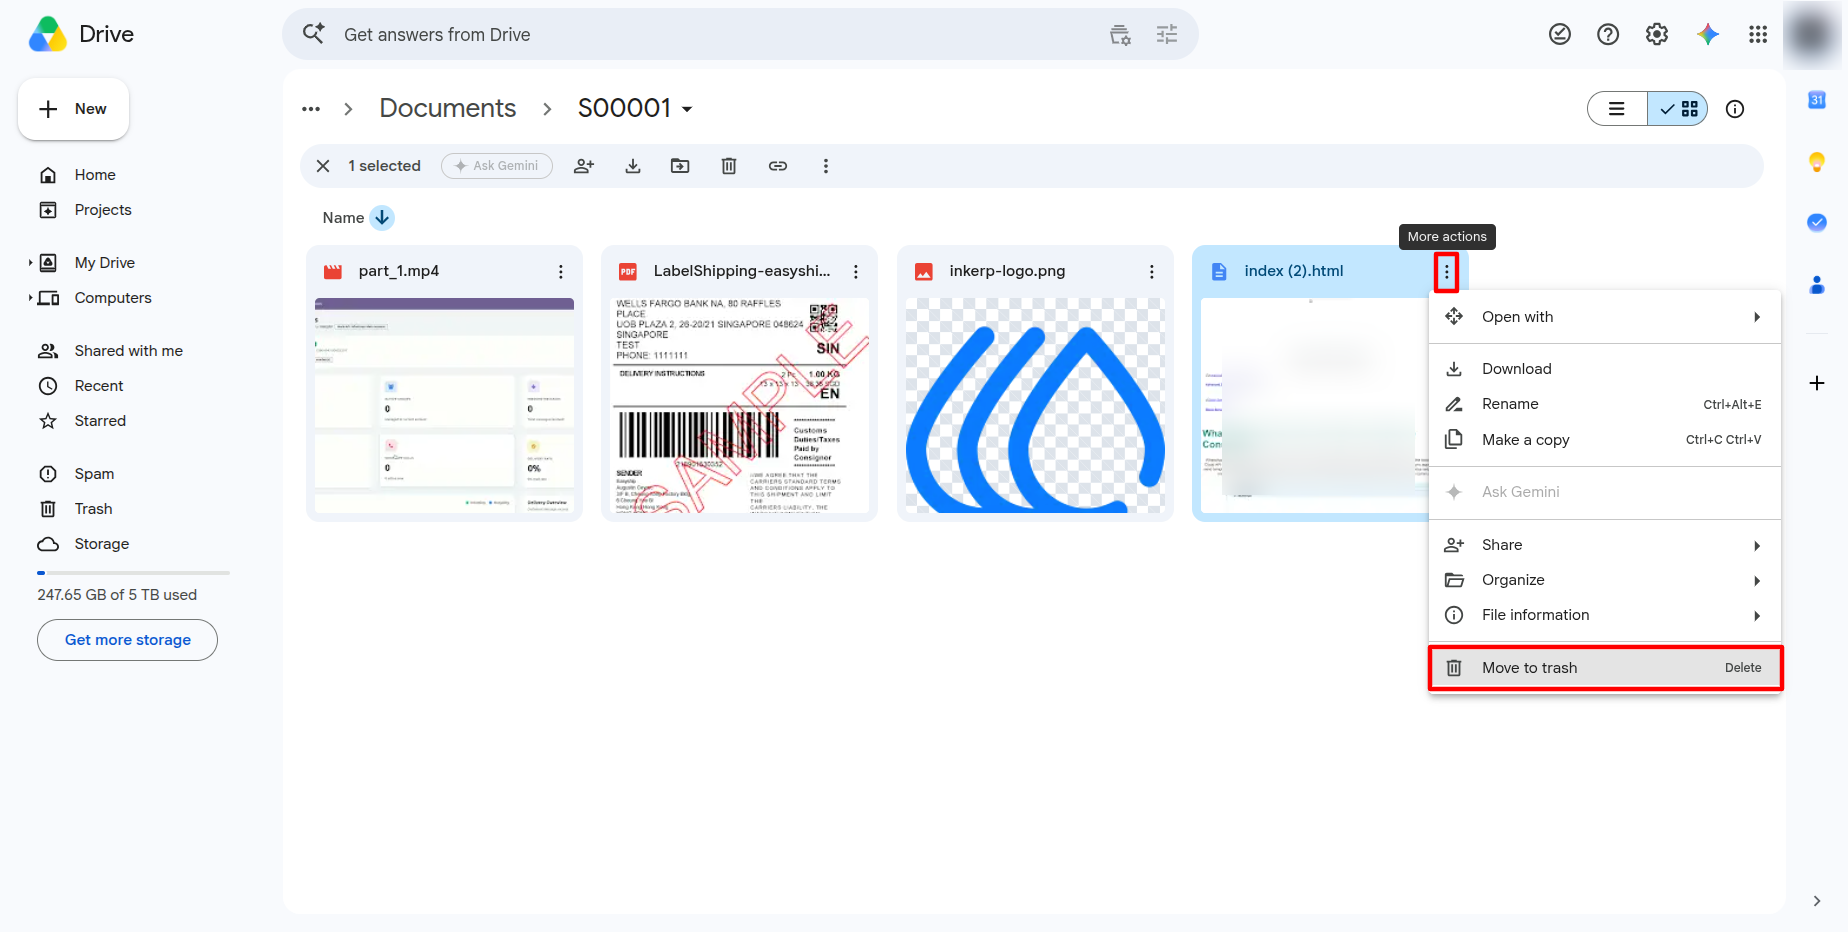Image resolution: width=1848 pixels, height=932 pixels.
Task: Click the storage usage progress bar
Action: coord(134,573)
